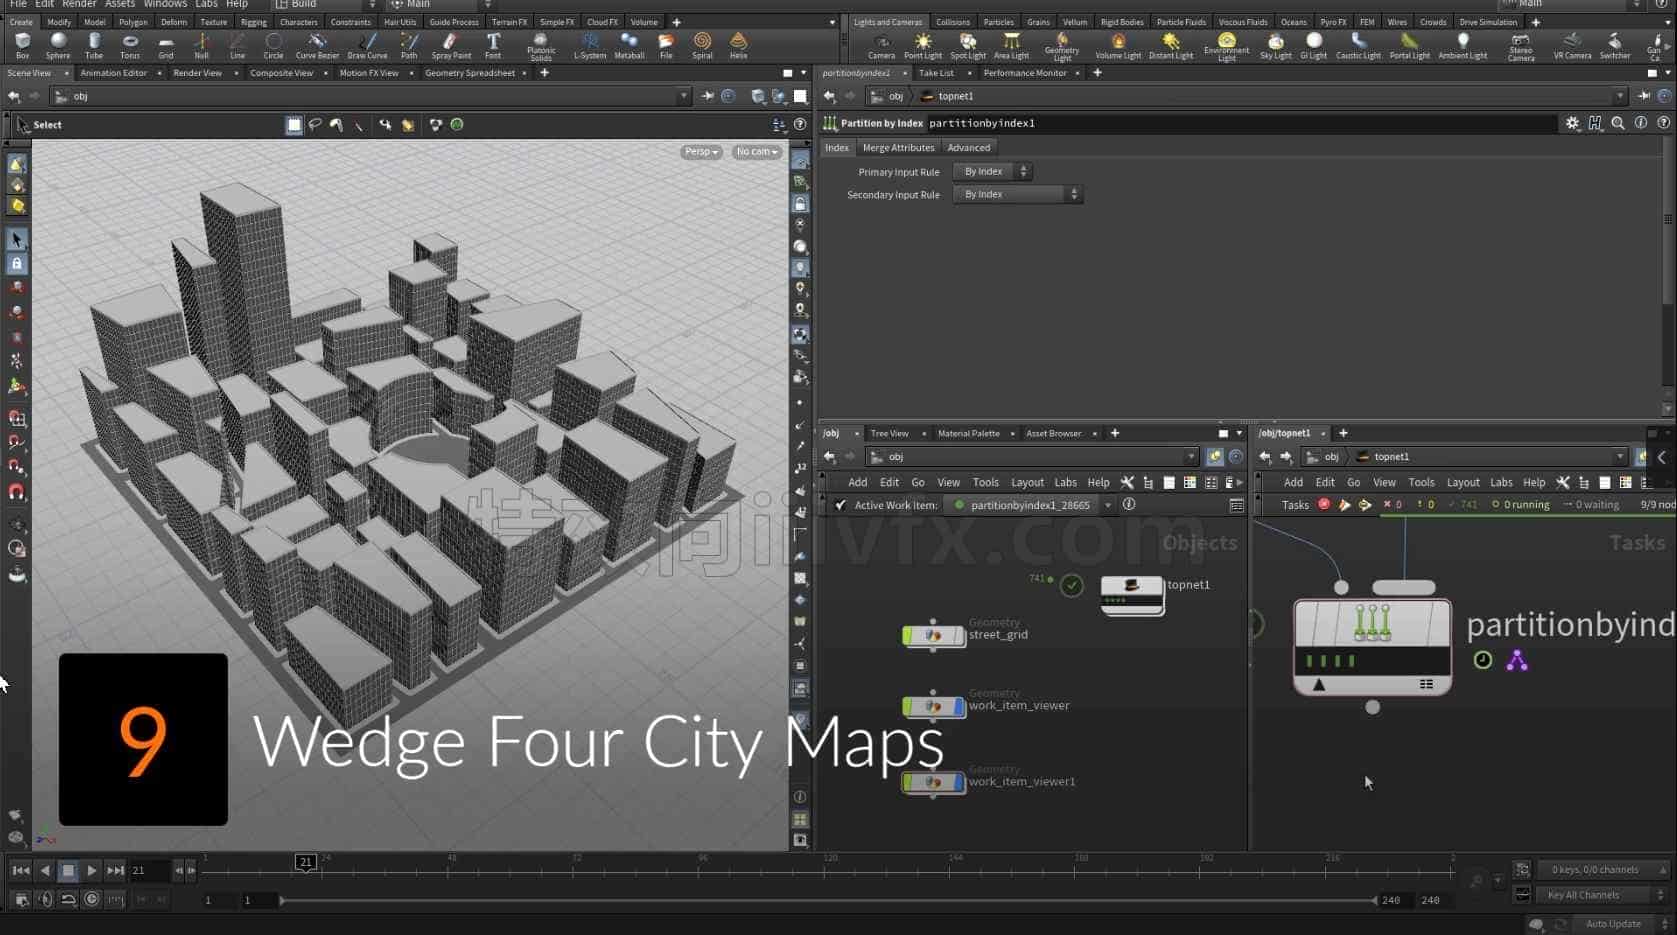Create a Sky Light from shelf
1677x935 pixels.
pos(1275,46)
